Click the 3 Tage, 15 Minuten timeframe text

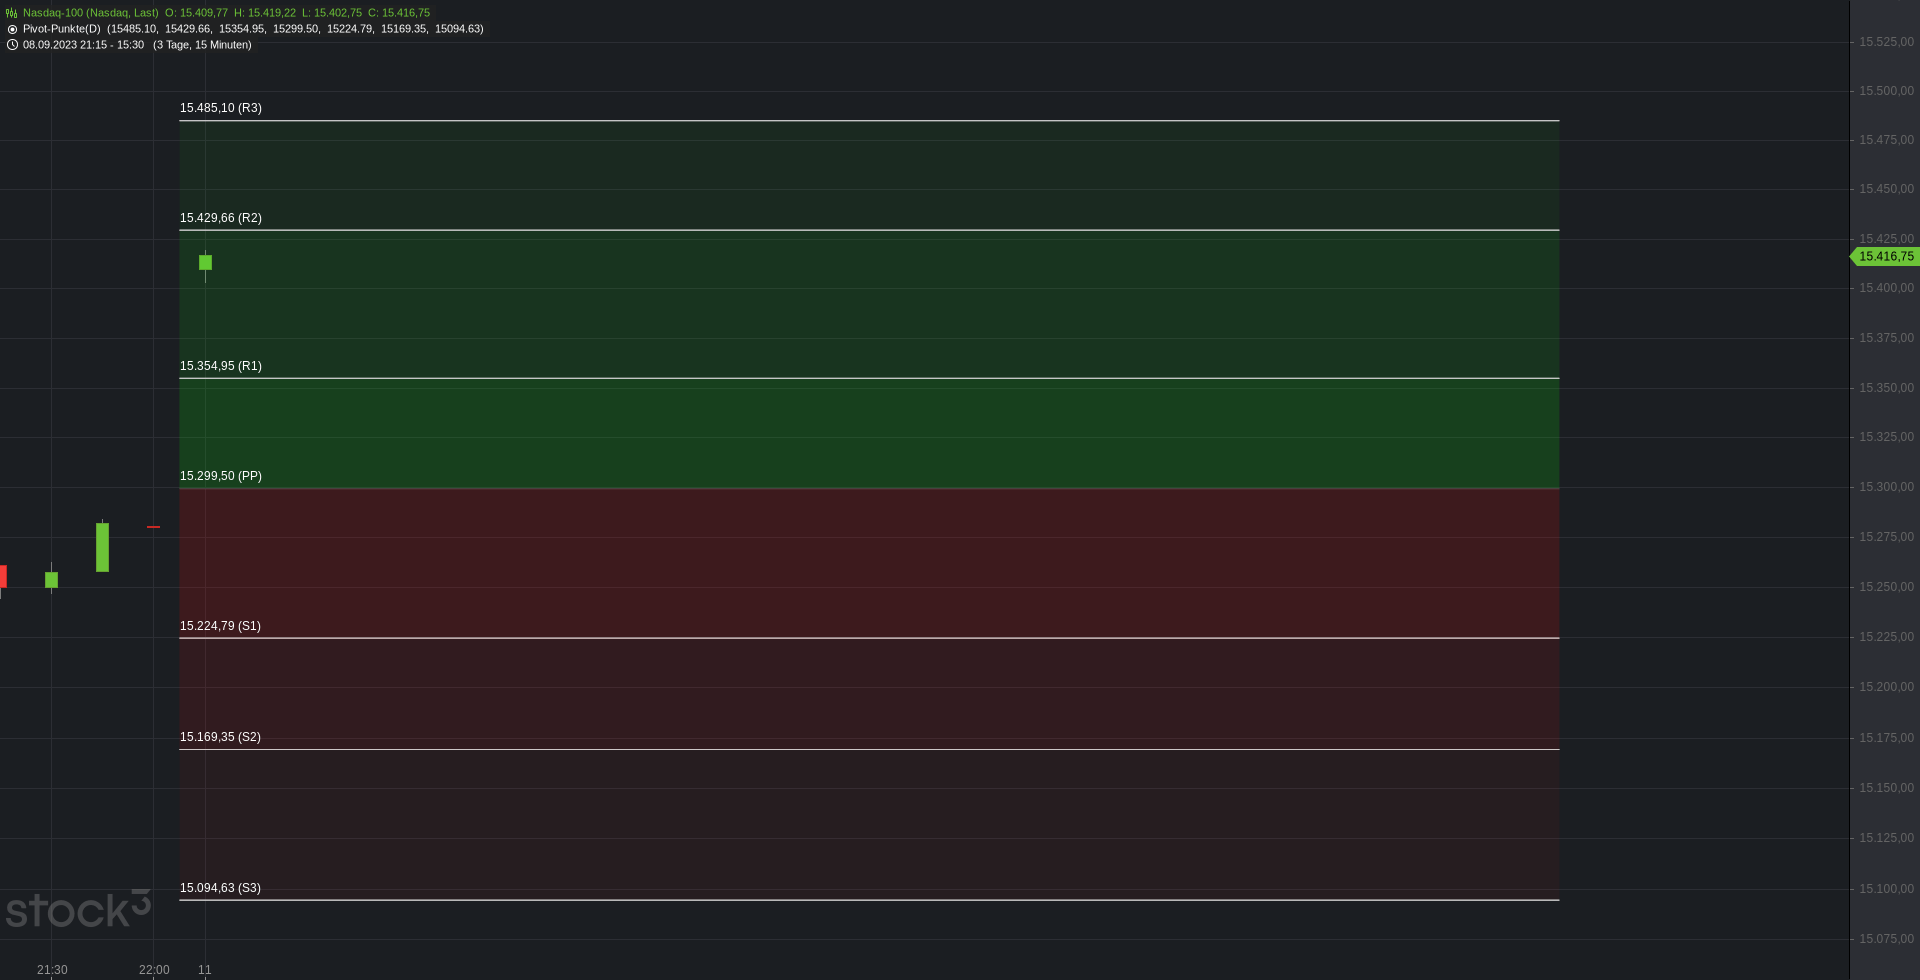pos(202,45)
